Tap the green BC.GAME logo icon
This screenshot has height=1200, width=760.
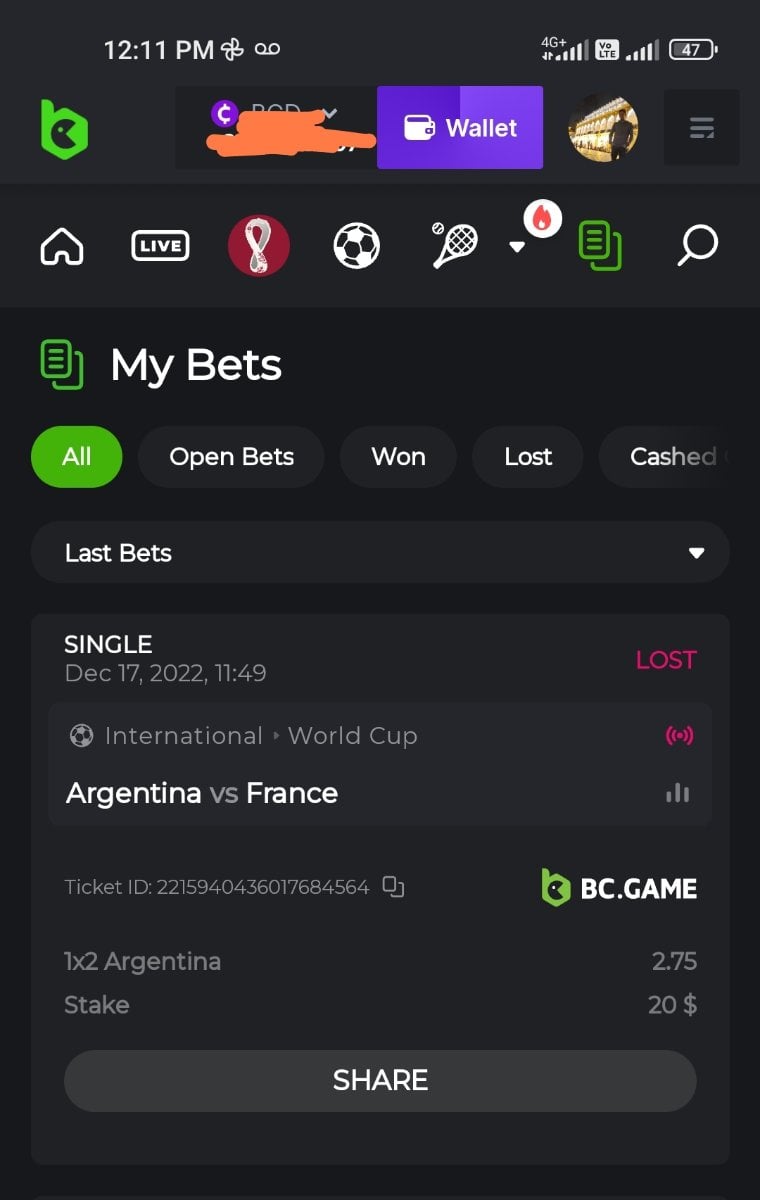click(x=64, y=129)
